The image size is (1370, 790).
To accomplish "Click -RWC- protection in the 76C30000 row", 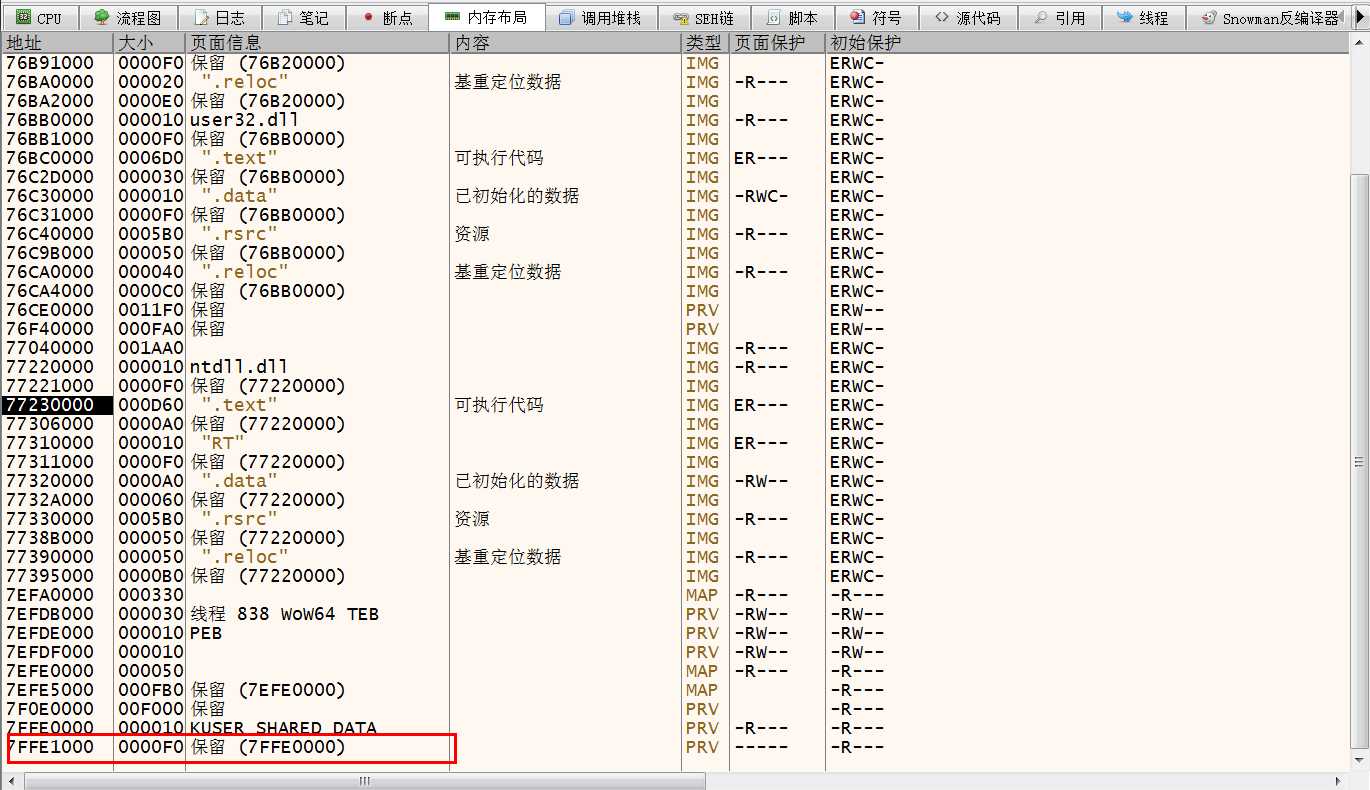I will coord(761,196).
